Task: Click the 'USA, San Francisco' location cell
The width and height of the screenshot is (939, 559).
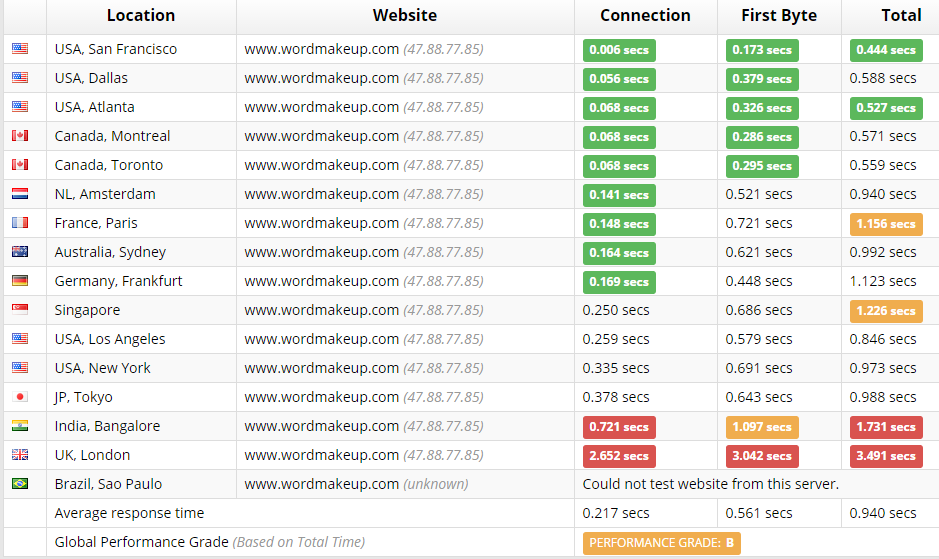Action: click(141, 49)
